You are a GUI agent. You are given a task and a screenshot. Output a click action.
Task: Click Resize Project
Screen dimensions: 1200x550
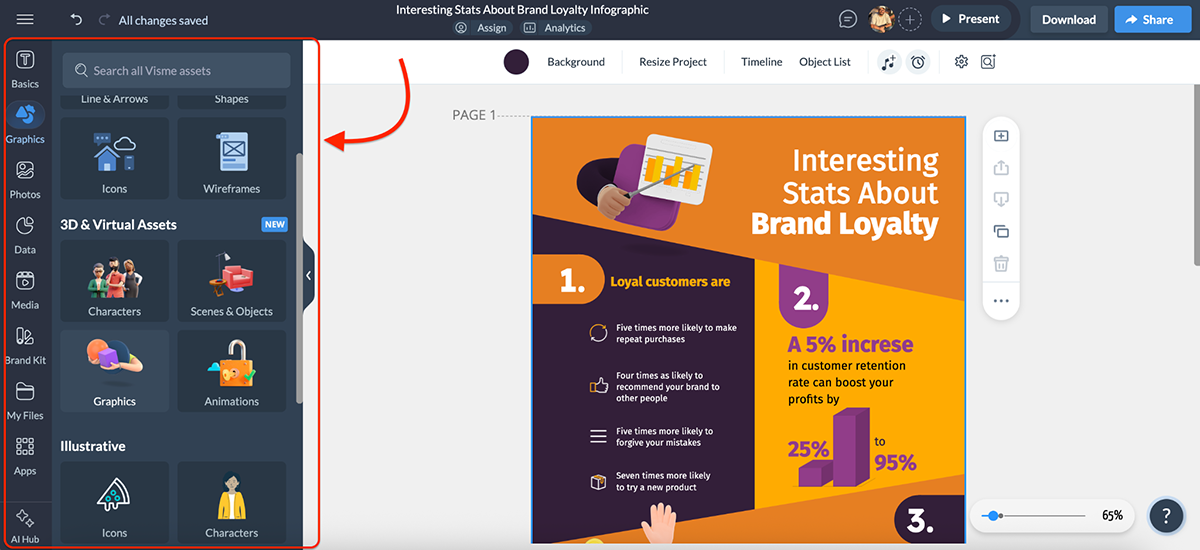pyautogui.click(x=673, y=62)
